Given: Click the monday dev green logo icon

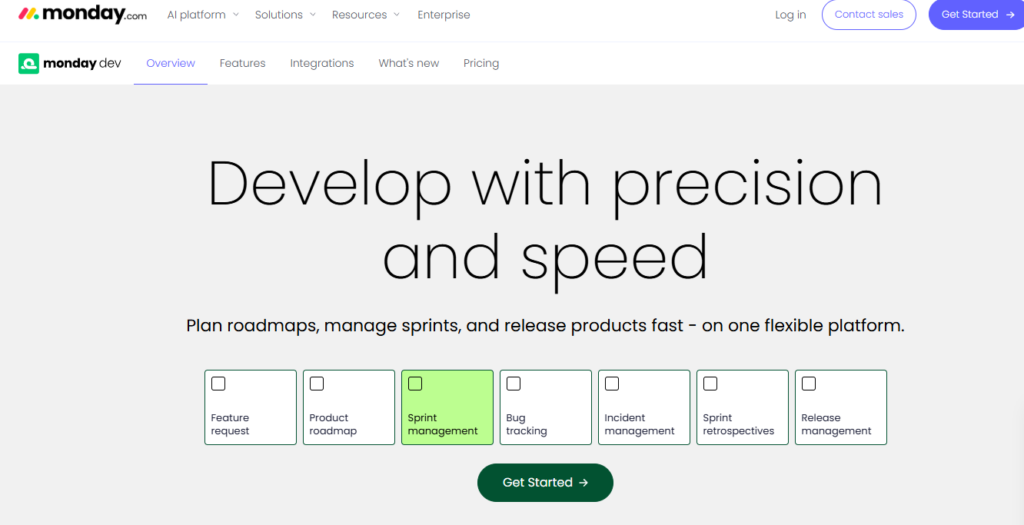Looking at the screenshot, I should coord(29,63).
